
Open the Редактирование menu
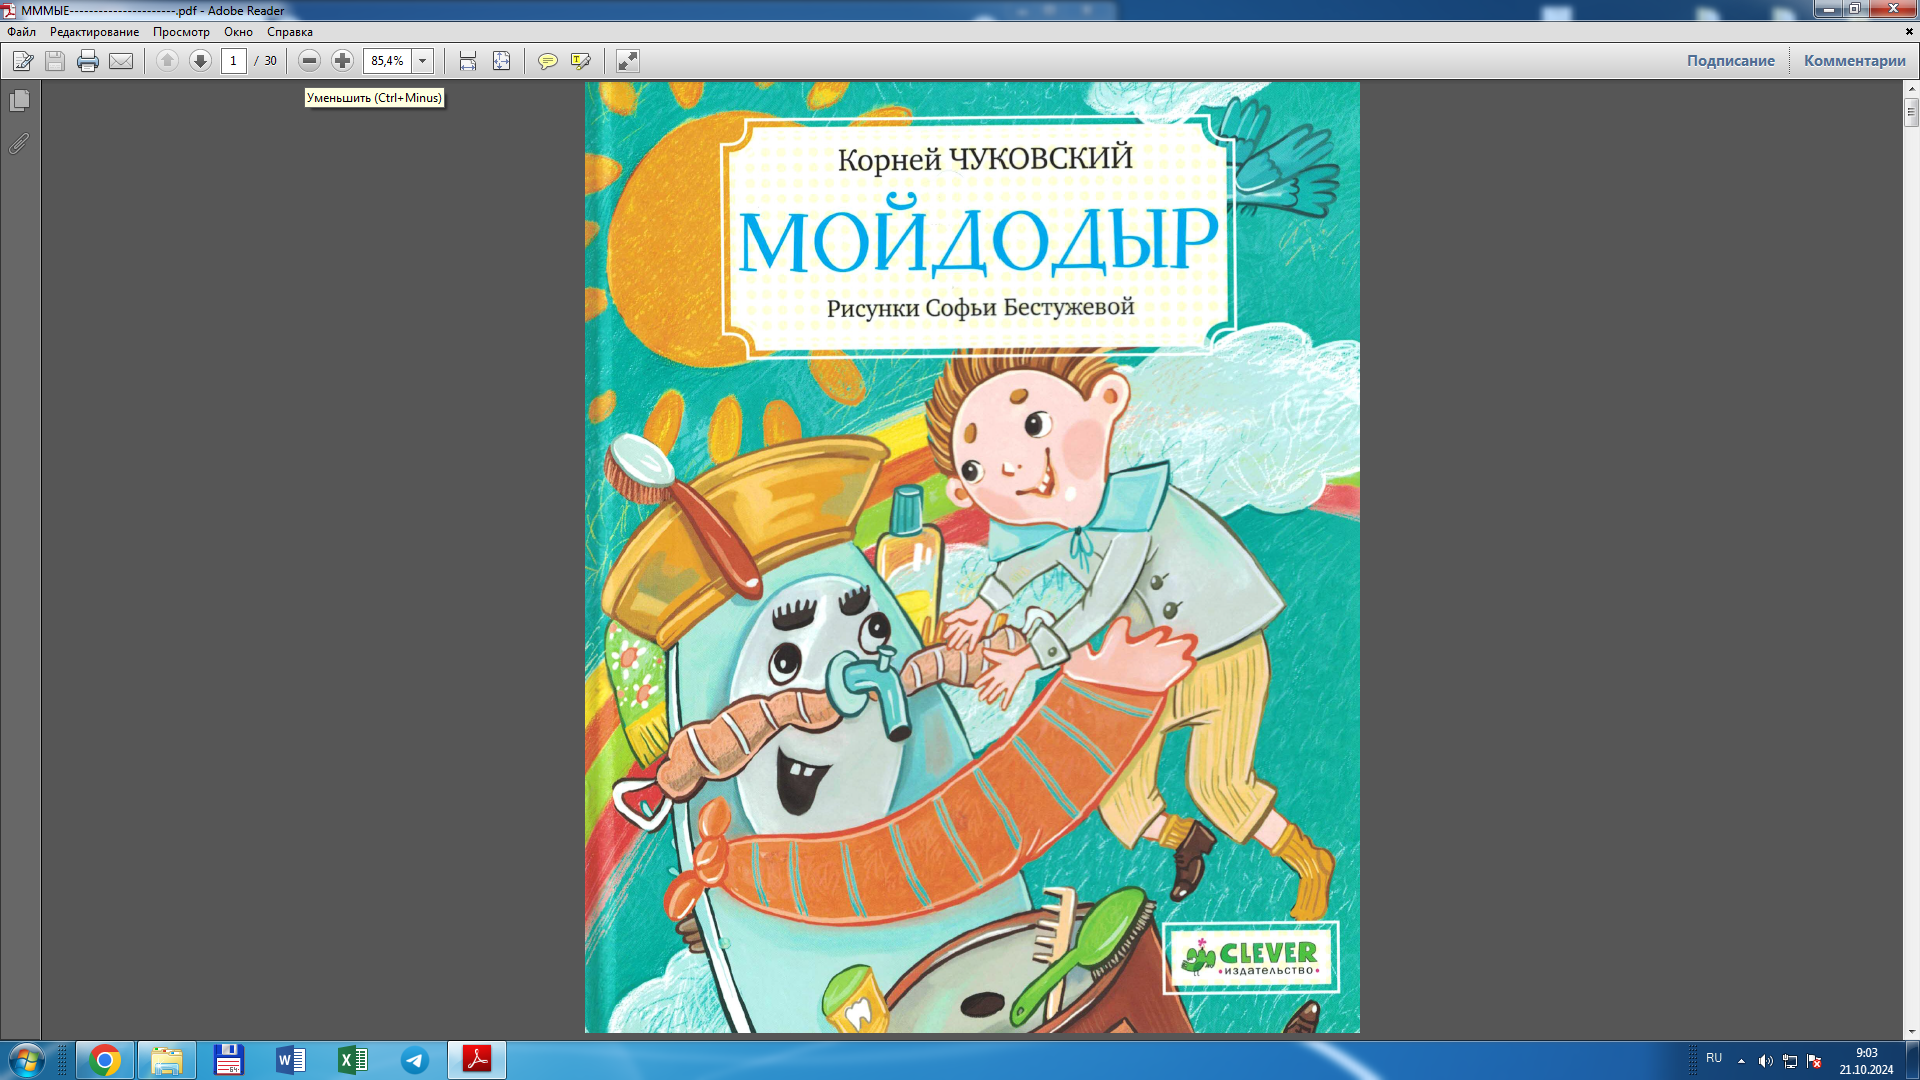coord(94,32)
